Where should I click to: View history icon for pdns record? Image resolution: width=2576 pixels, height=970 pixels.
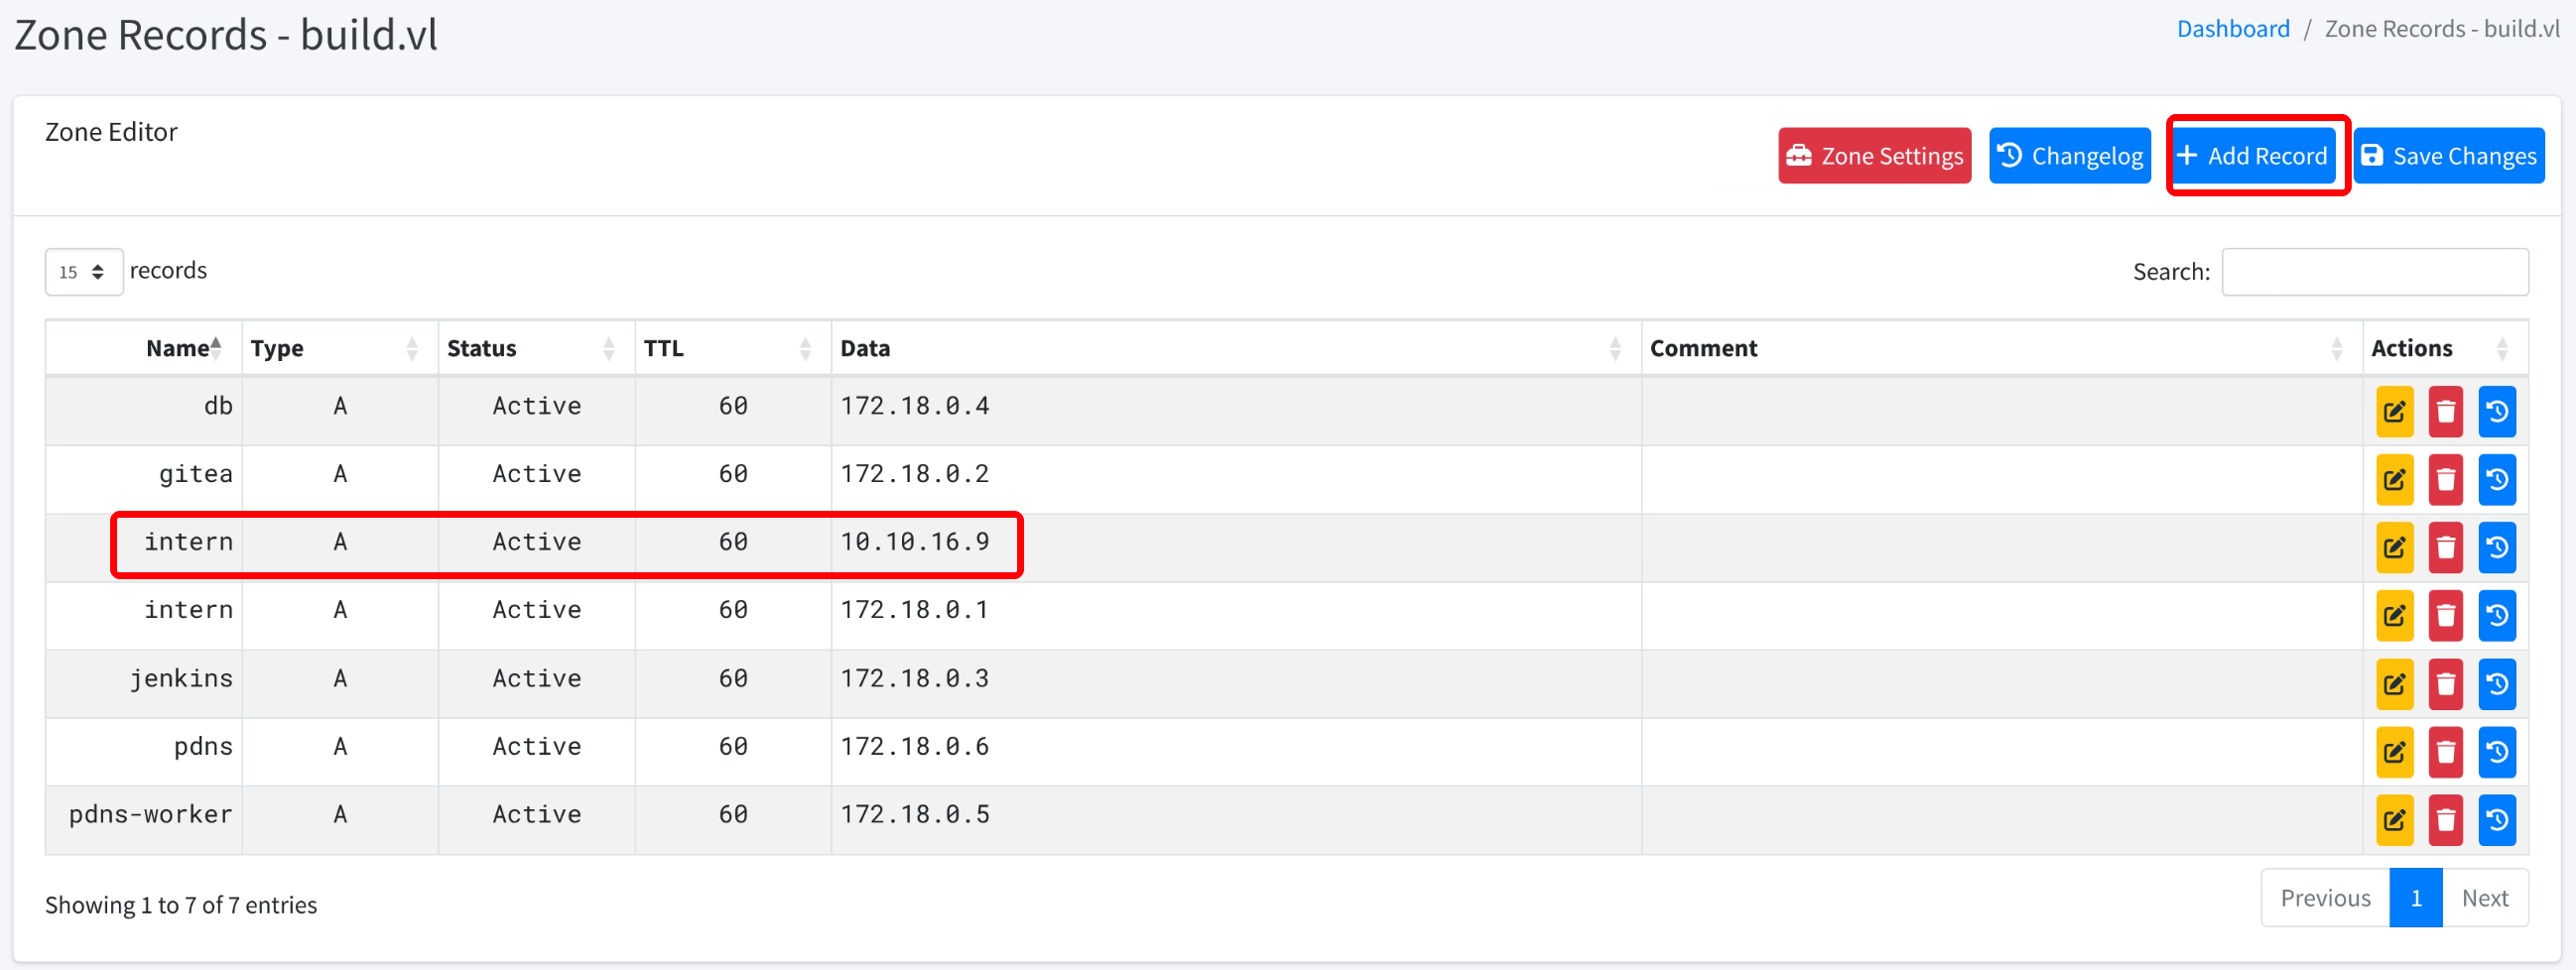point(2496,752)
